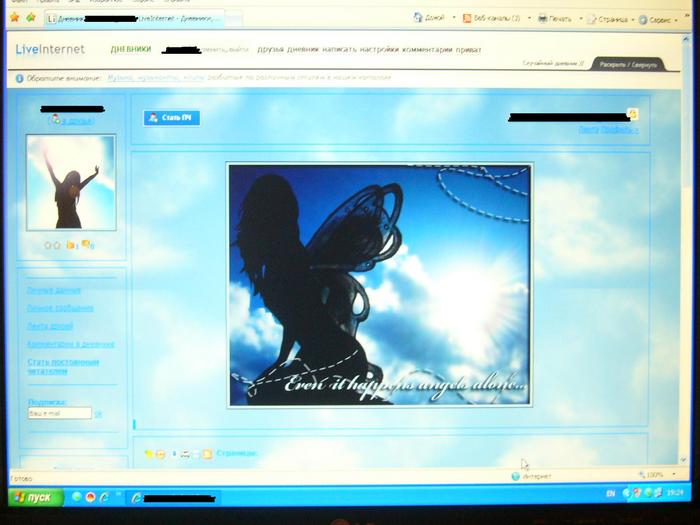The width and height of the screenshot is (700, 525).
Task: Click the page scrollbar up arrow
Action: pos(686,39)
